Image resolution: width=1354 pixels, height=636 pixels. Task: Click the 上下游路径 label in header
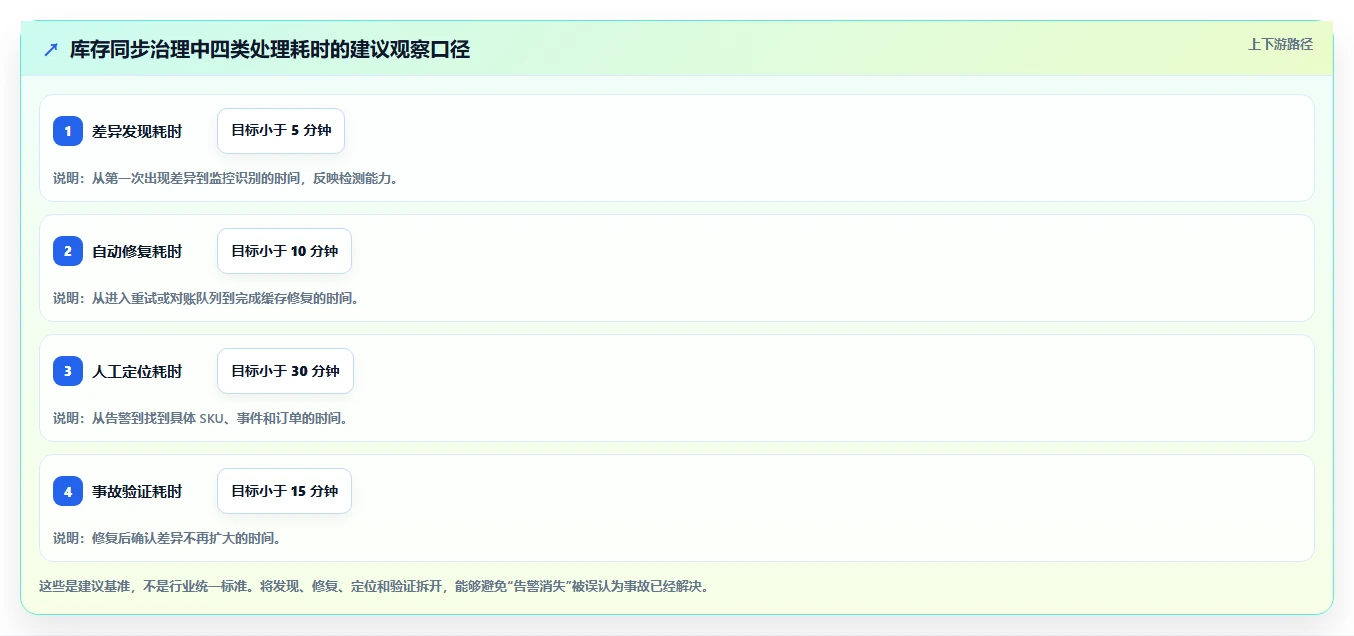click(x=1280, y=44)
